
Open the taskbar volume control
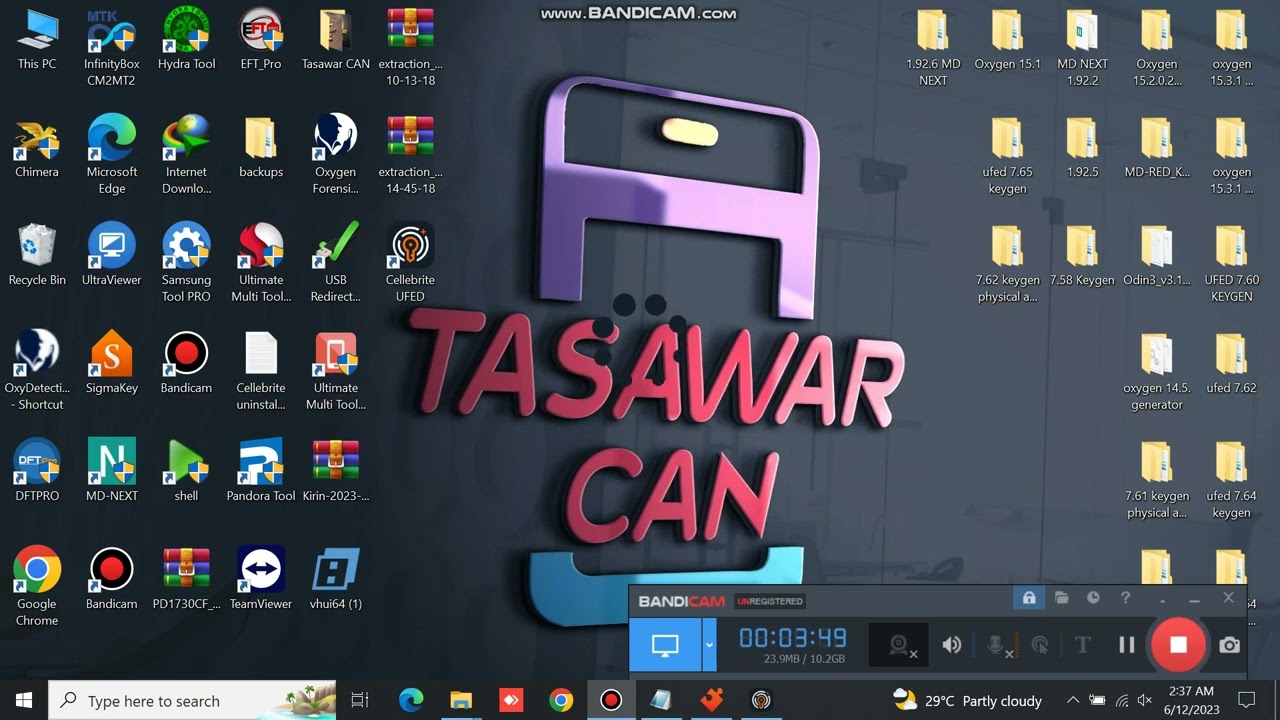click(1146, 700)
